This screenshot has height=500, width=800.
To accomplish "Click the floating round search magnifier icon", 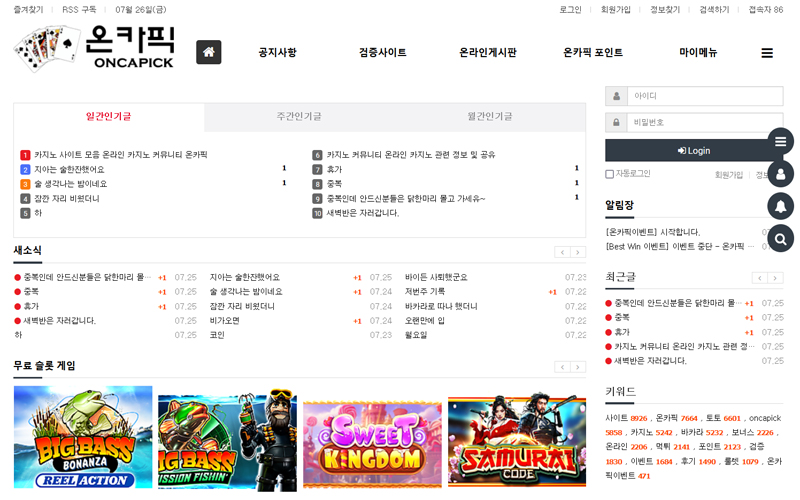I will [780, 238].
